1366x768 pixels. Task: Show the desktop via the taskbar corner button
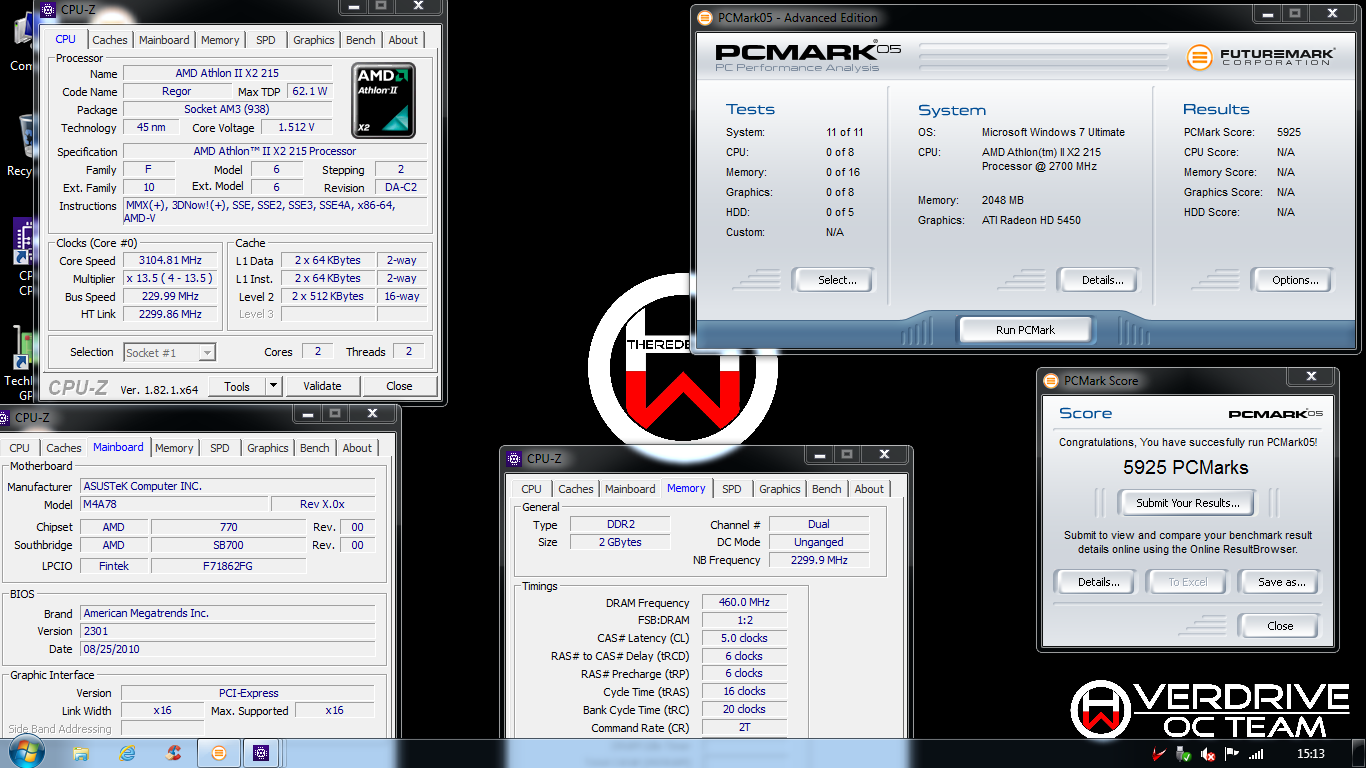click(x=1358, y=753)
